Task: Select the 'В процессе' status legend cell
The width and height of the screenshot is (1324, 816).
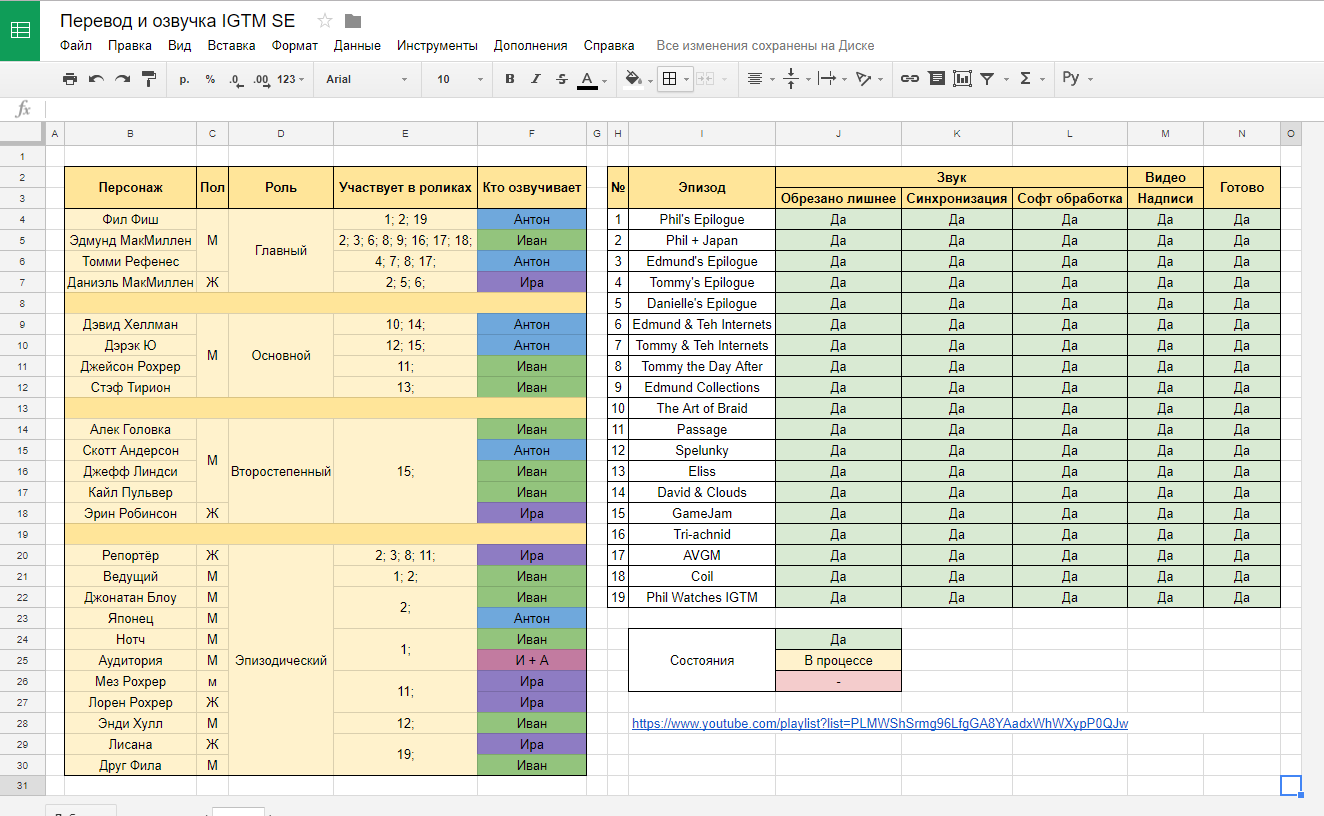Action: [x=838, y=660]
